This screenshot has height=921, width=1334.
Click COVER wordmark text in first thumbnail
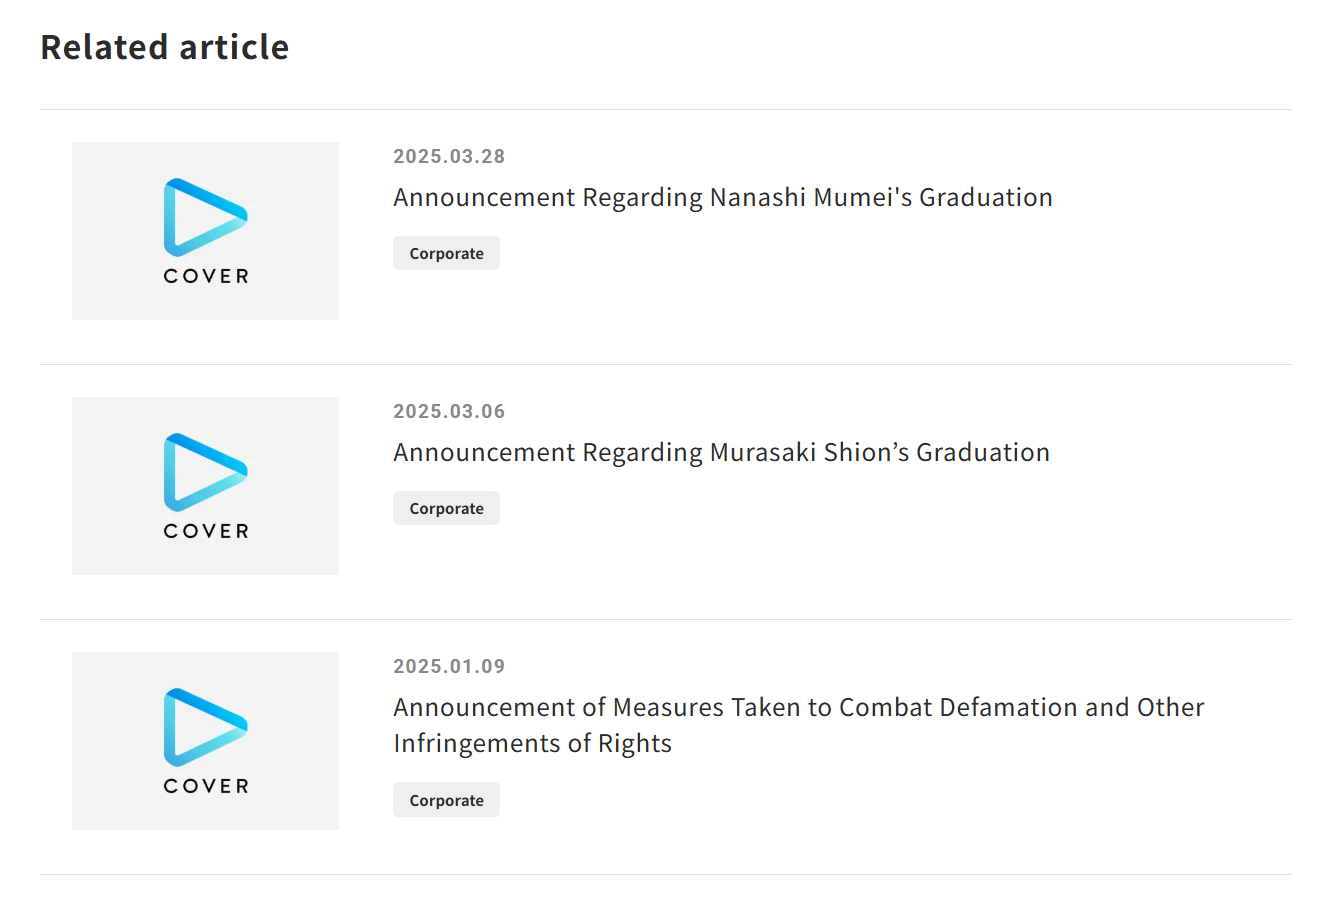pyautogui.click(x=206, y=276)
